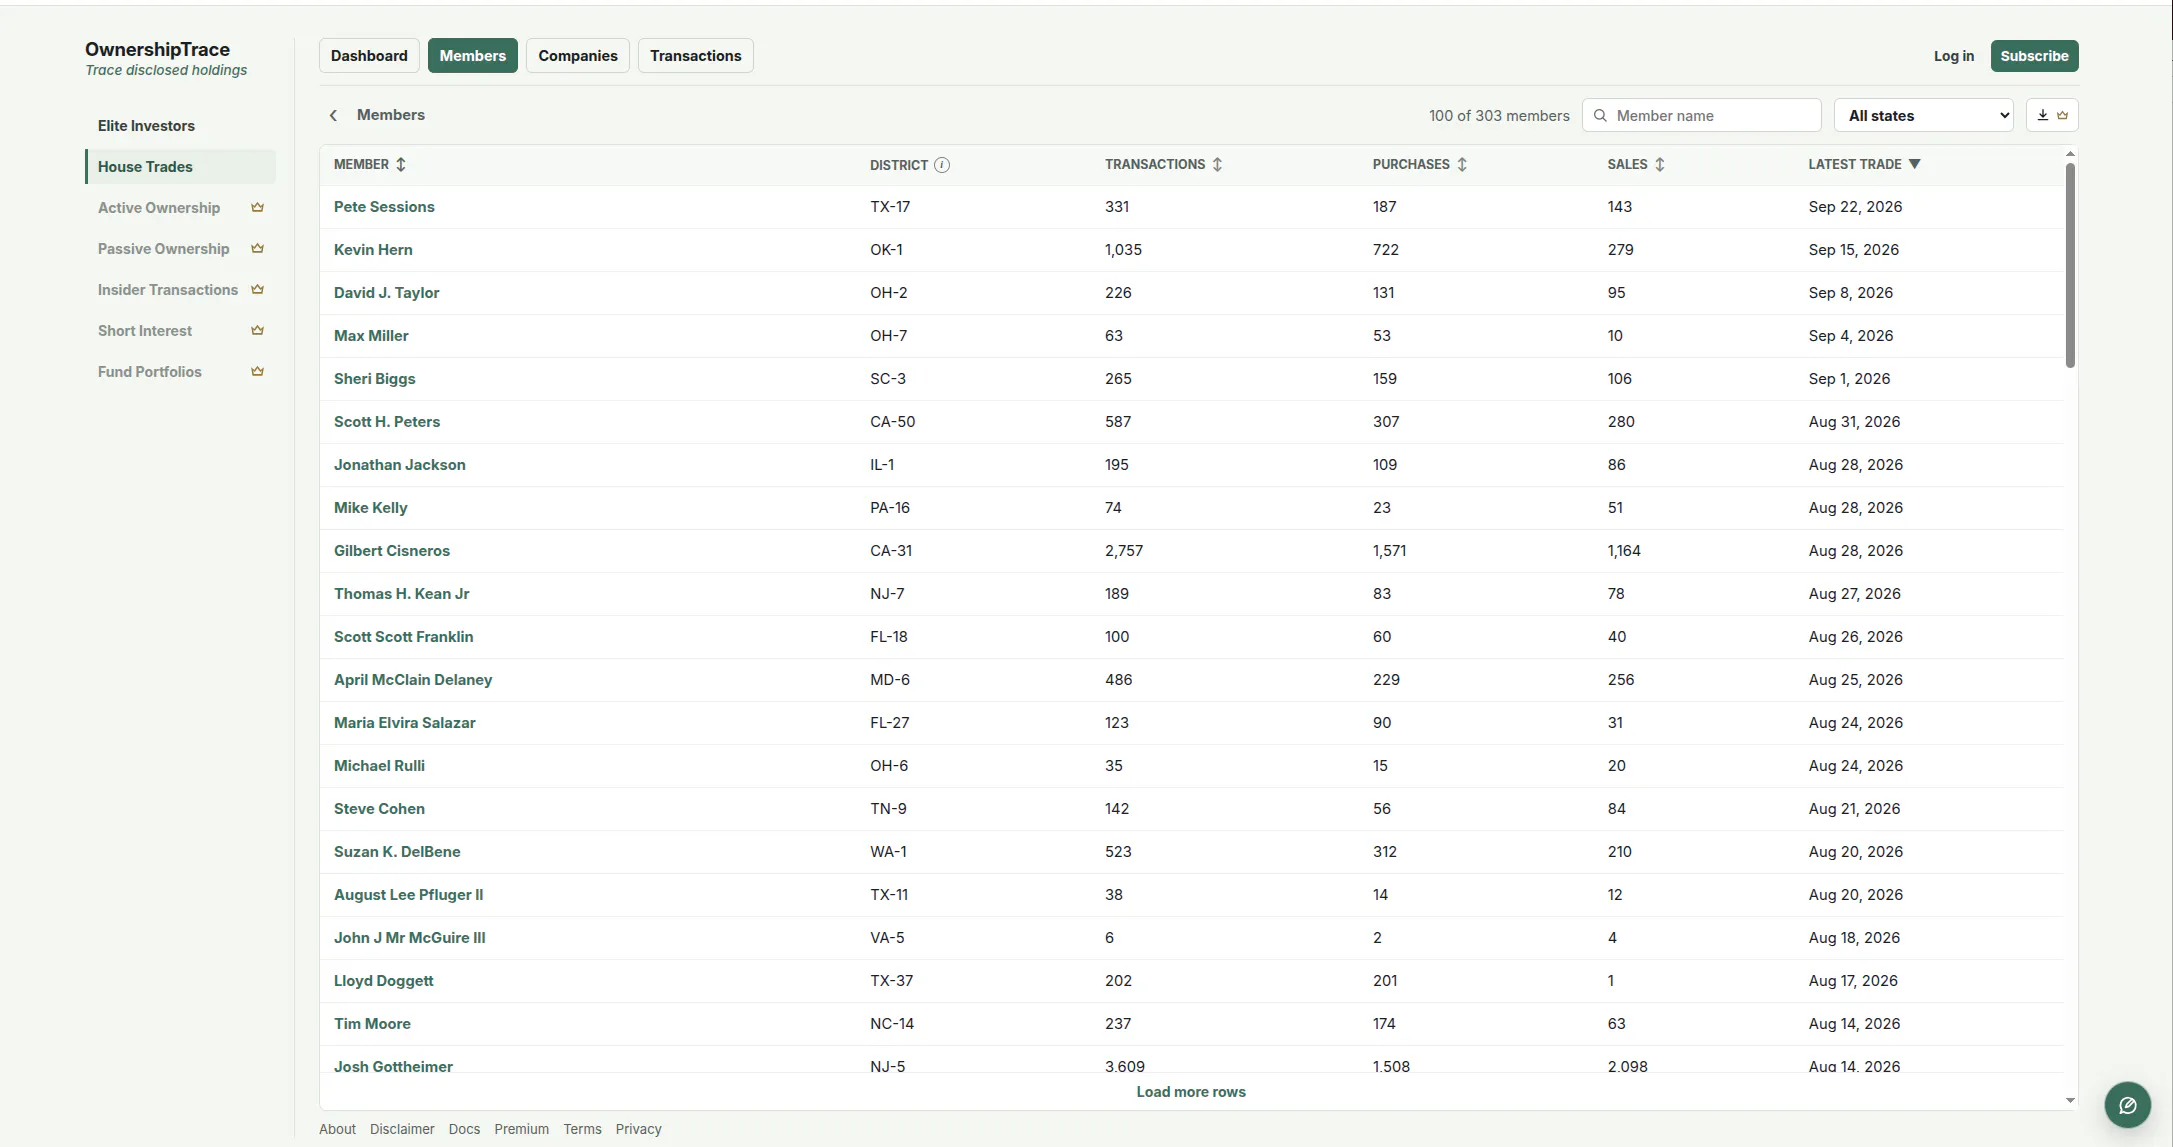Open the All states dropdown
Viewport: 2173px width, 1147px height.
[x=1925, y=115]
